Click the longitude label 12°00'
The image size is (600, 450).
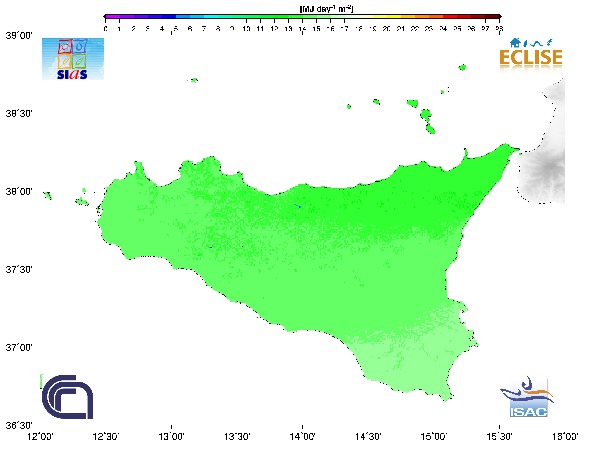[x=41, y=437]
